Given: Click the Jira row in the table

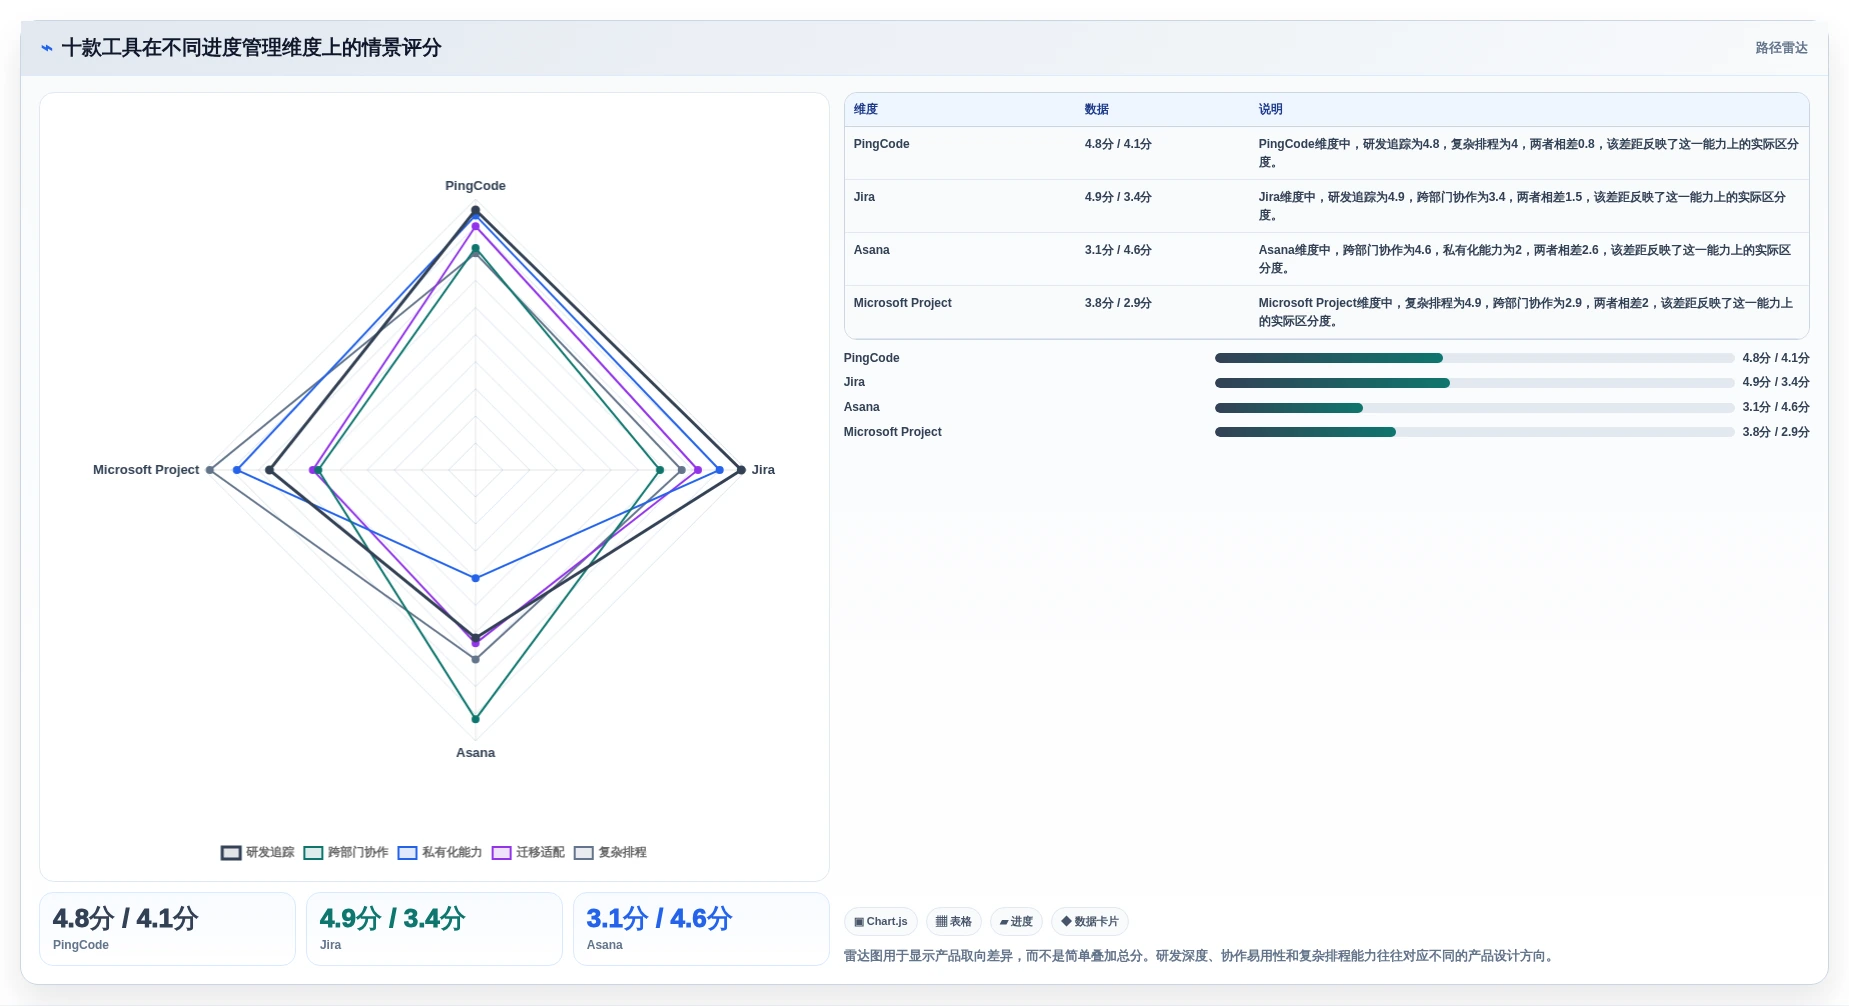Looking at the screenshot, I should (1326, 206).
